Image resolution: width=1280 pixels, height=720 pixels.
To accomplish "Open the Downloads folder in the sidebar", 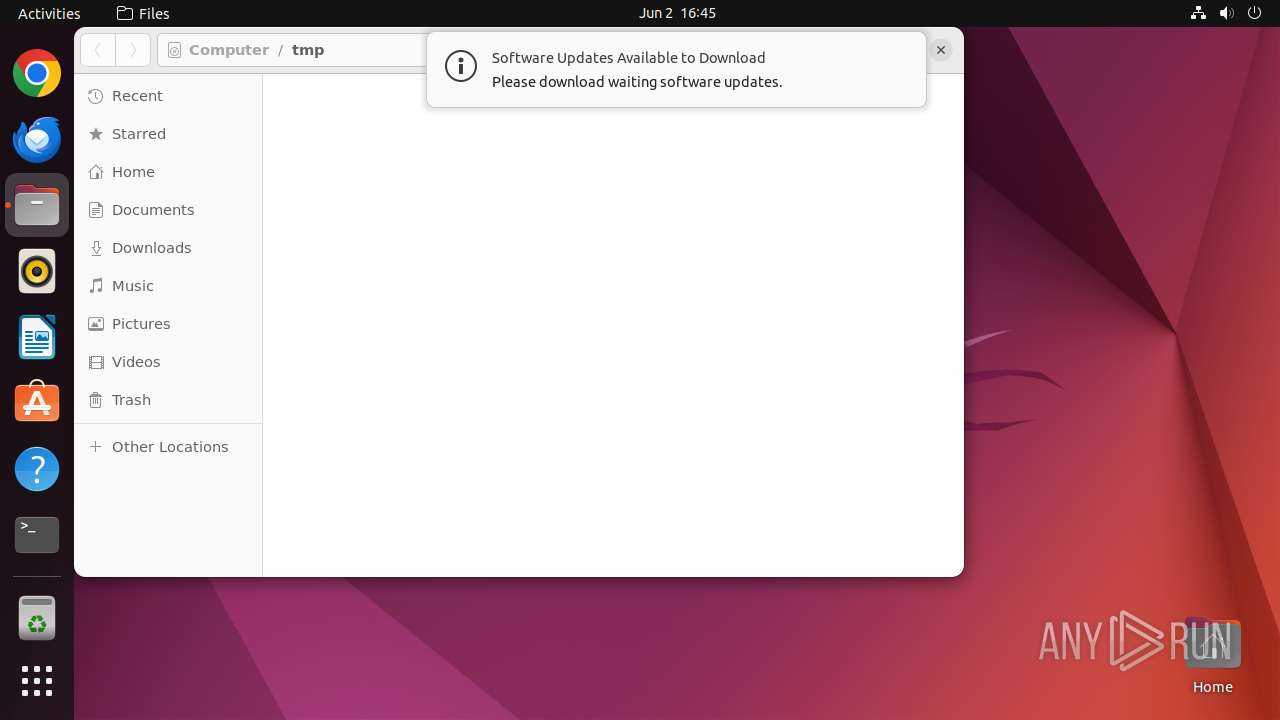I will 168,248.
